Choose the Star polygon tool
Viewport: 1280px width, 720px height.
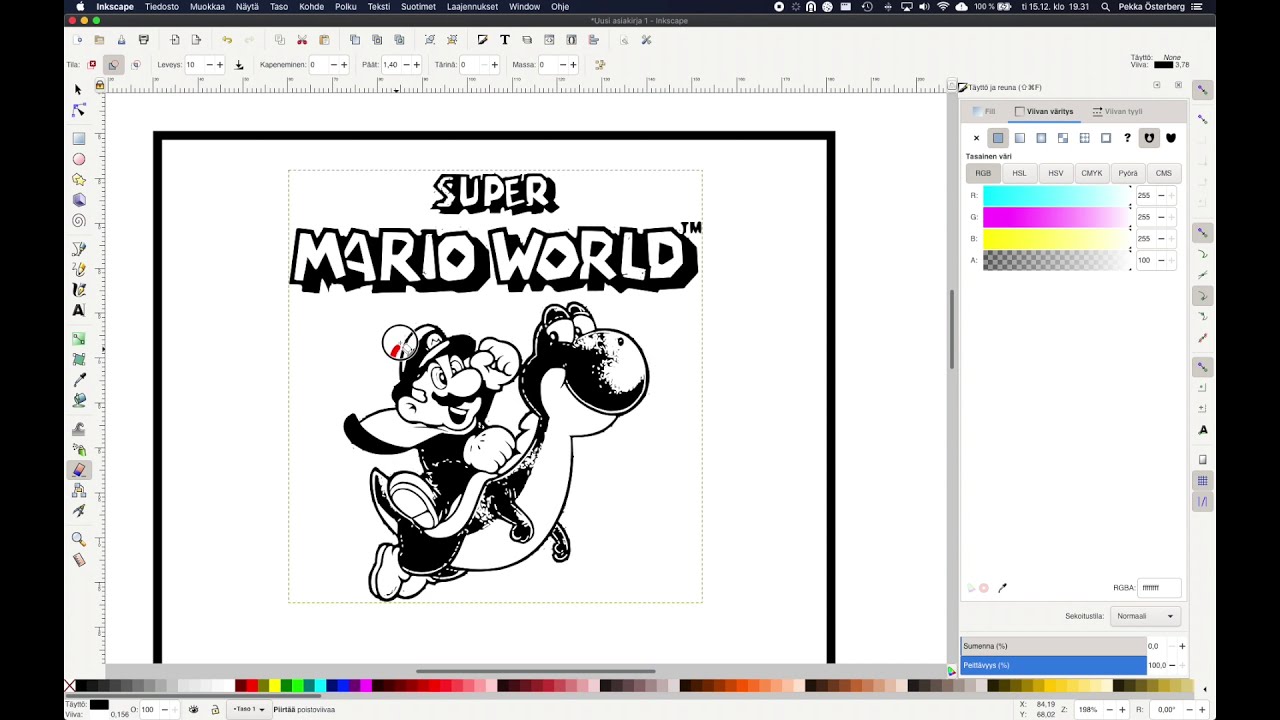79,180
